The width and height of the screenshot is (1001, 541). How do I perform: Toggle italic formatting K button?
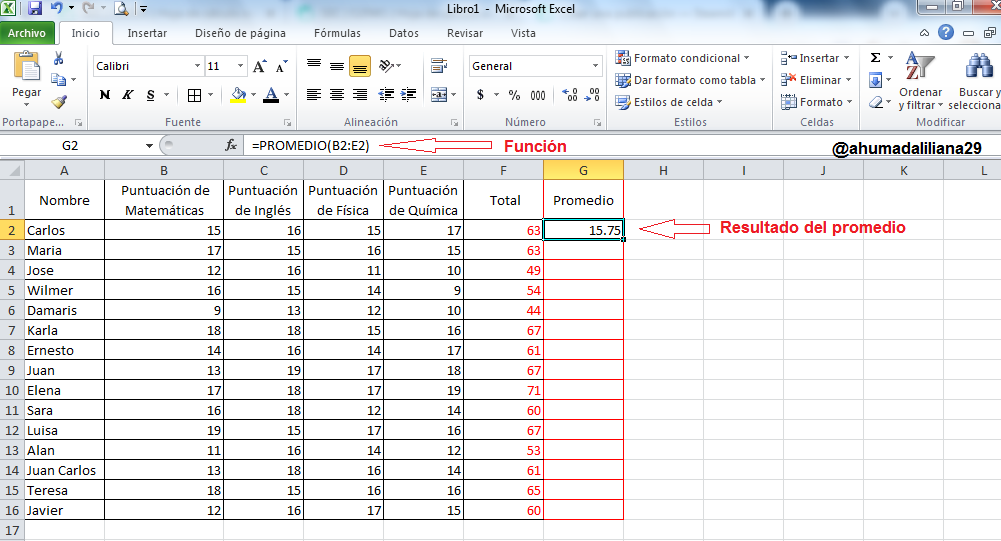128,95
